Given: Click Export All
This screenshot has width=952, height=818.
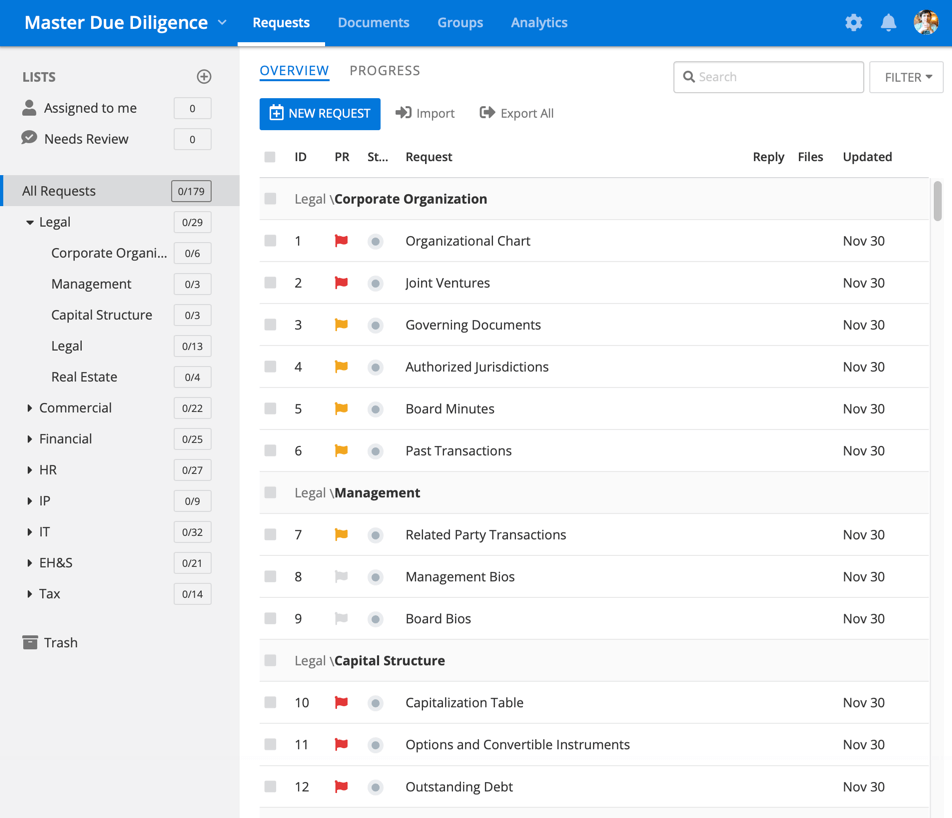Looking at the screenshot, I should click(x=517, y=113).
